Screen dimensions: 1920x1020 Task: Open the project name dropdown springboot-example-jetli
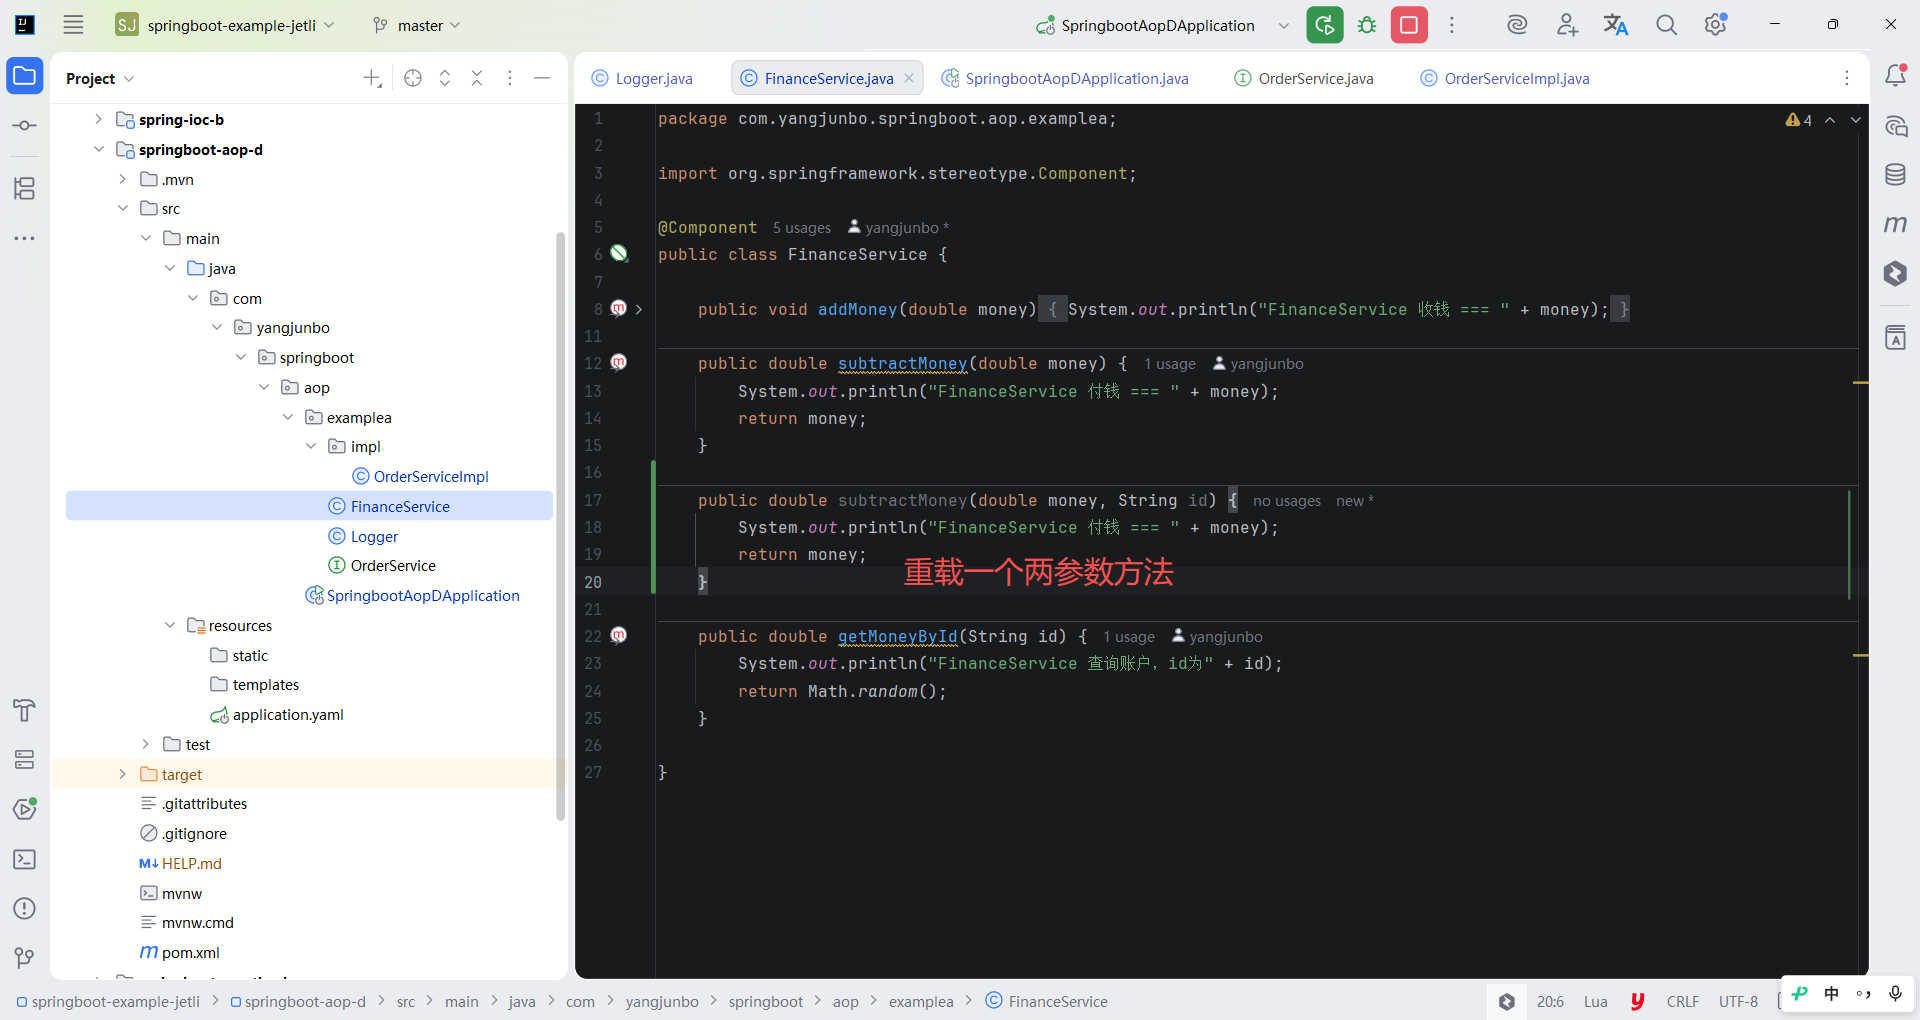225,25
